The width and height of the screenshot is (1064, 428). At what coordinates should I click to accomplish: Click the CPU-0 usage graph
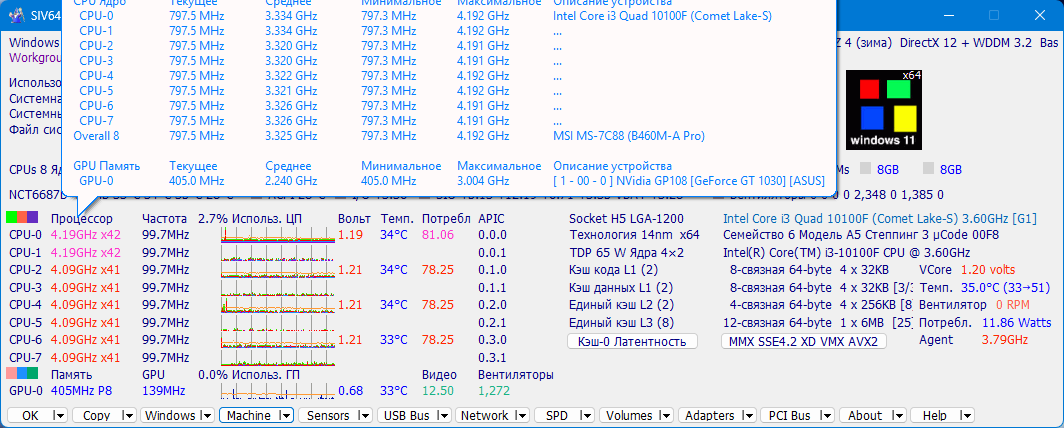point(277,235)
